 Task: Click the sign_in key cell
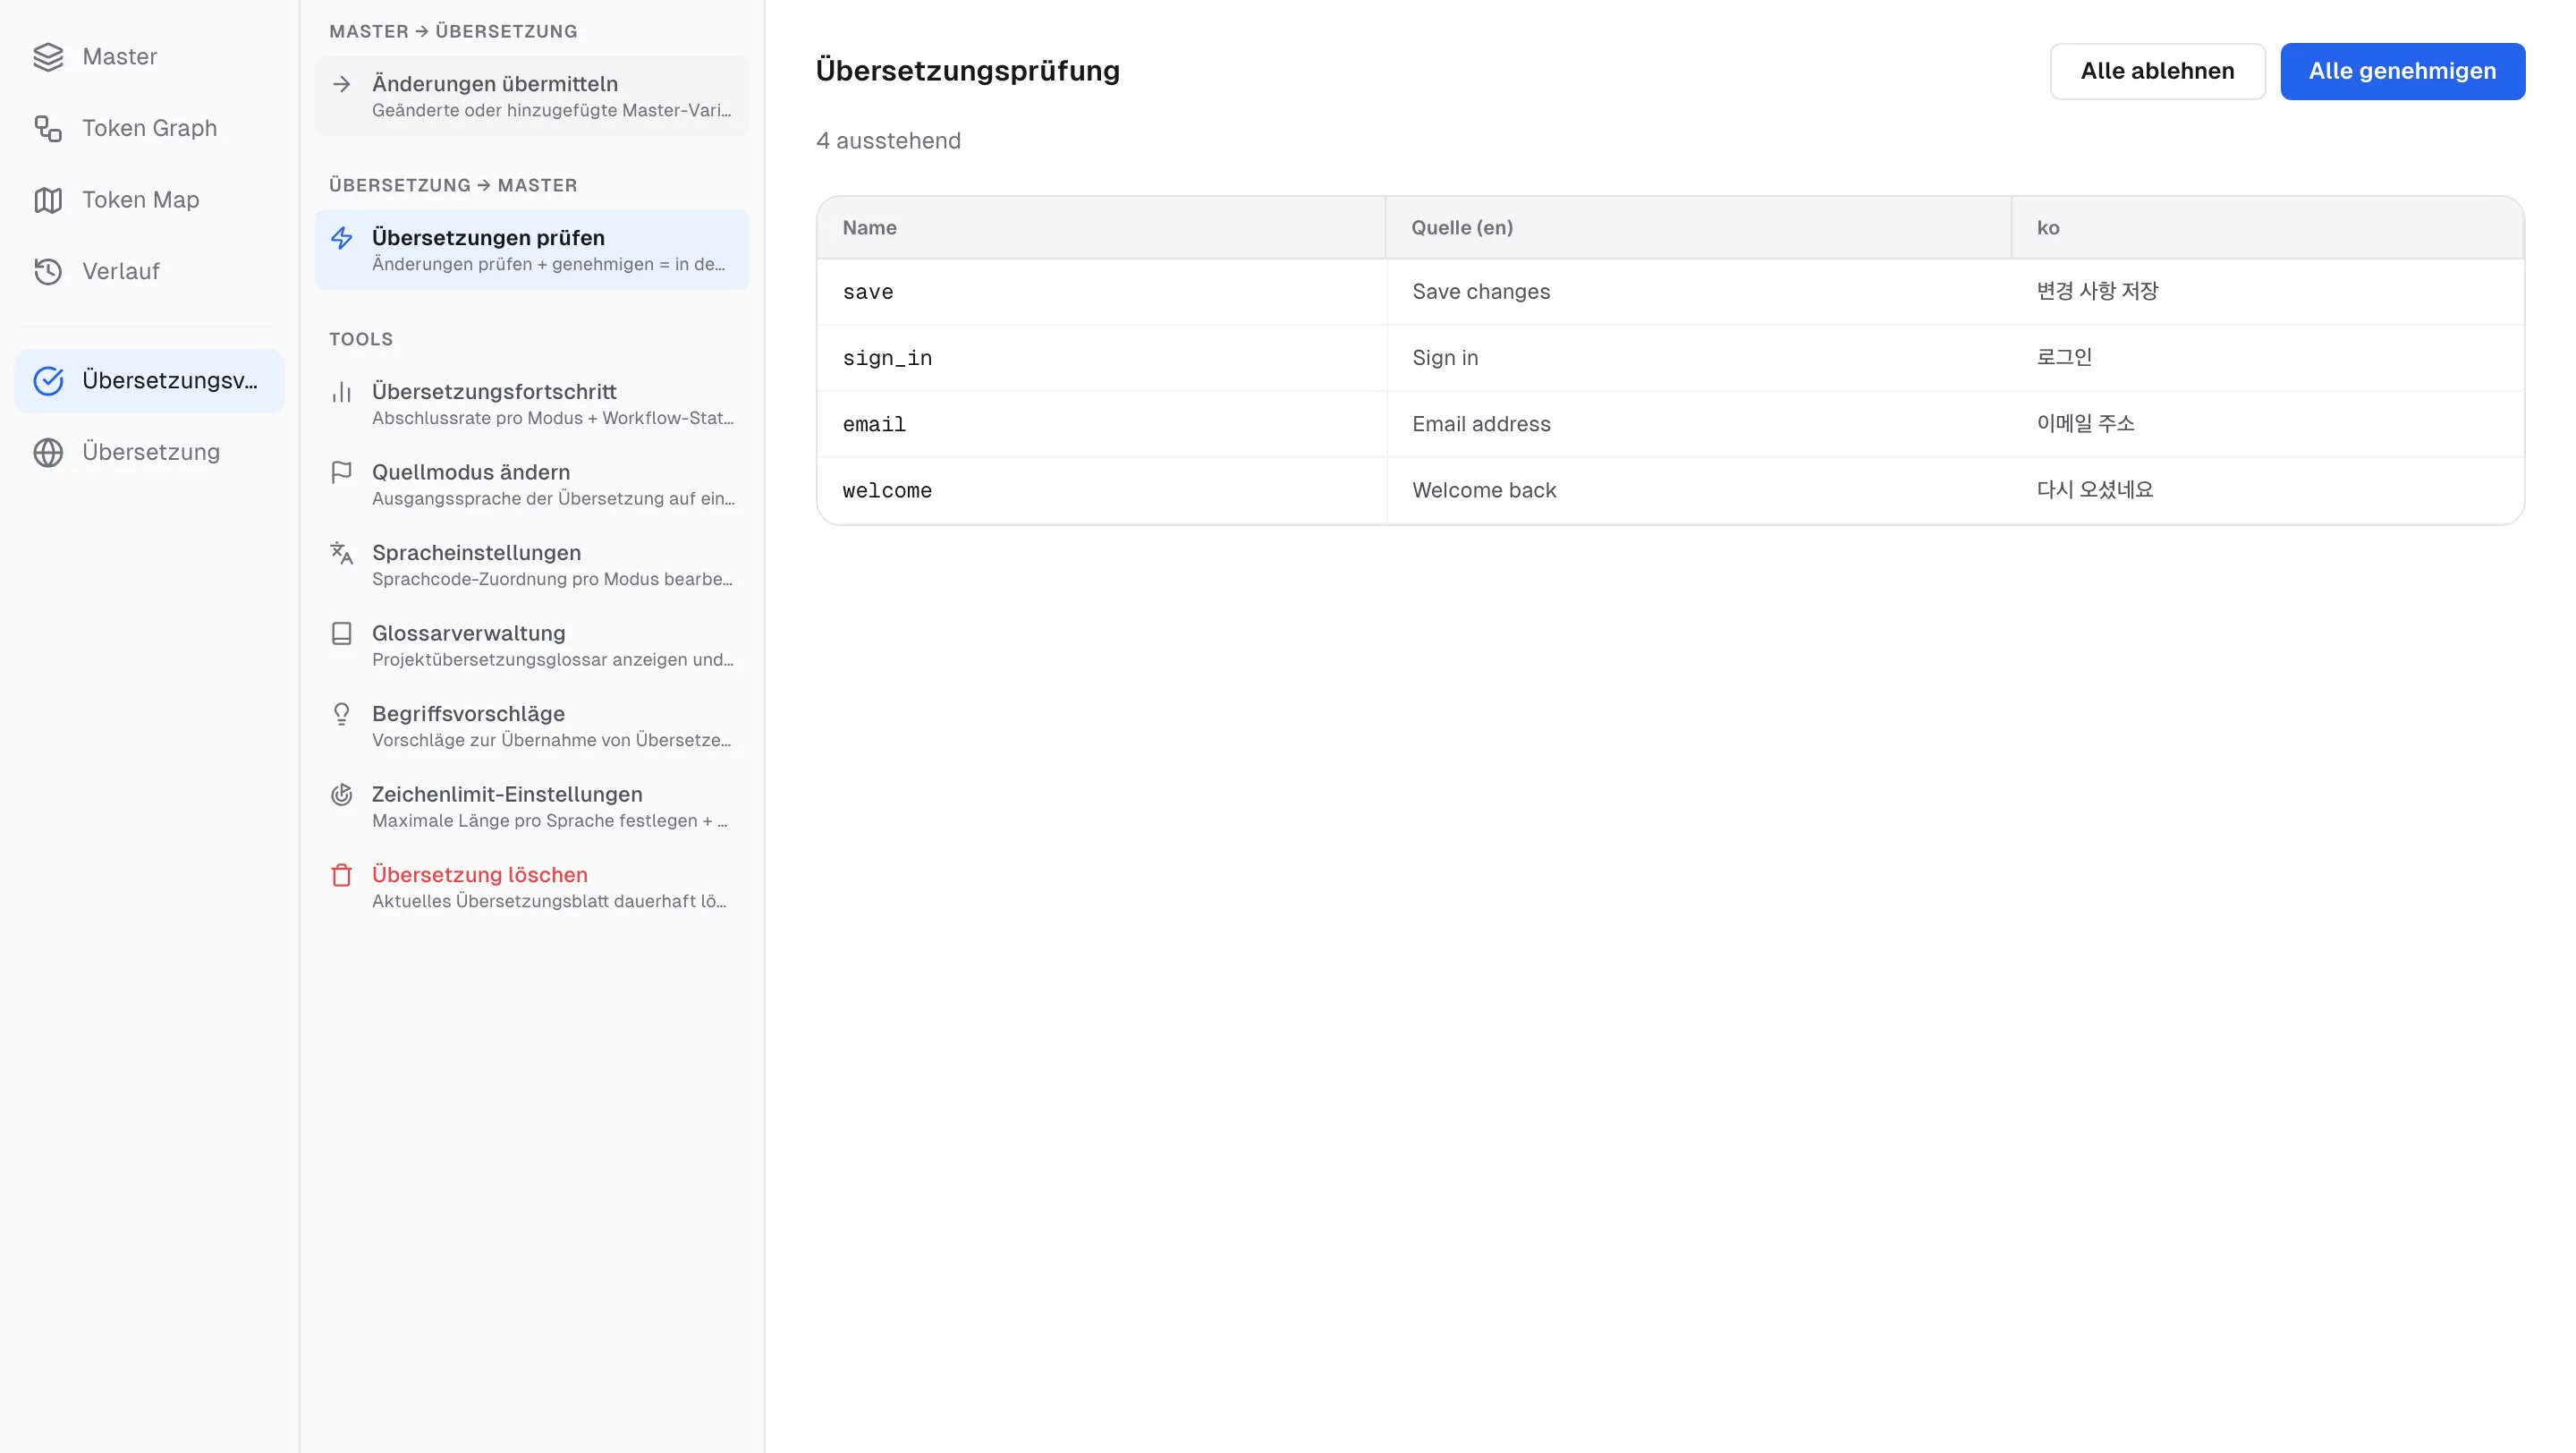[x=1102, y=358]
